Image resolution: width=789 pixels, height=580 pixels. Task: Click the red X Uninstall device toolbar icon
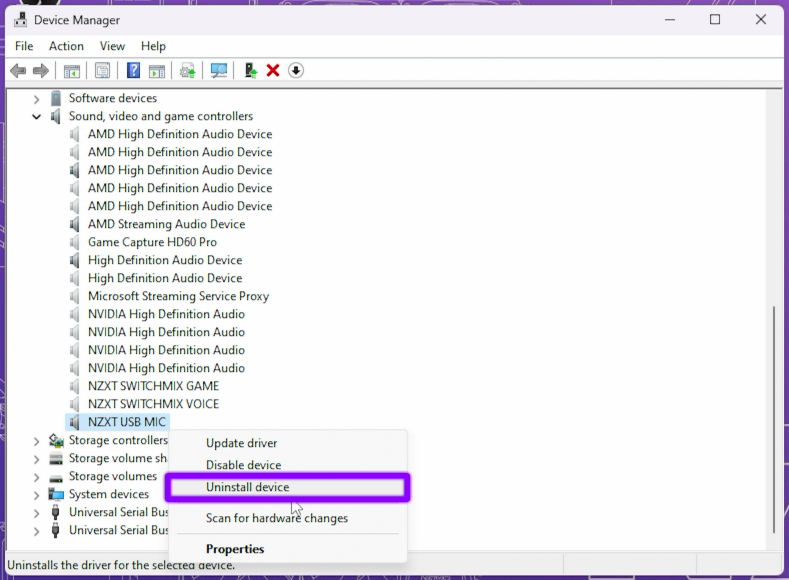tap(273, 71)
